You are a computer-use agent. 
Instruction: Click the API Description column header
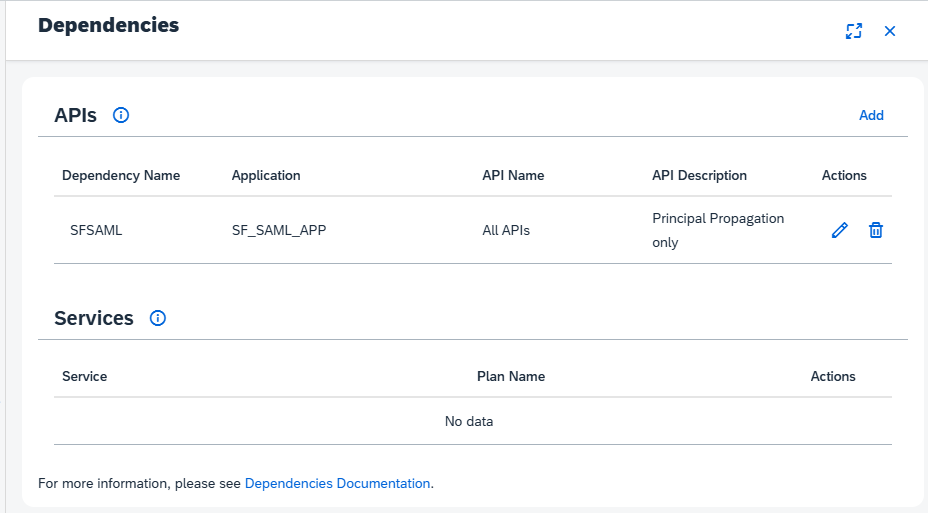pyautogui.click(x=699, y=175)
